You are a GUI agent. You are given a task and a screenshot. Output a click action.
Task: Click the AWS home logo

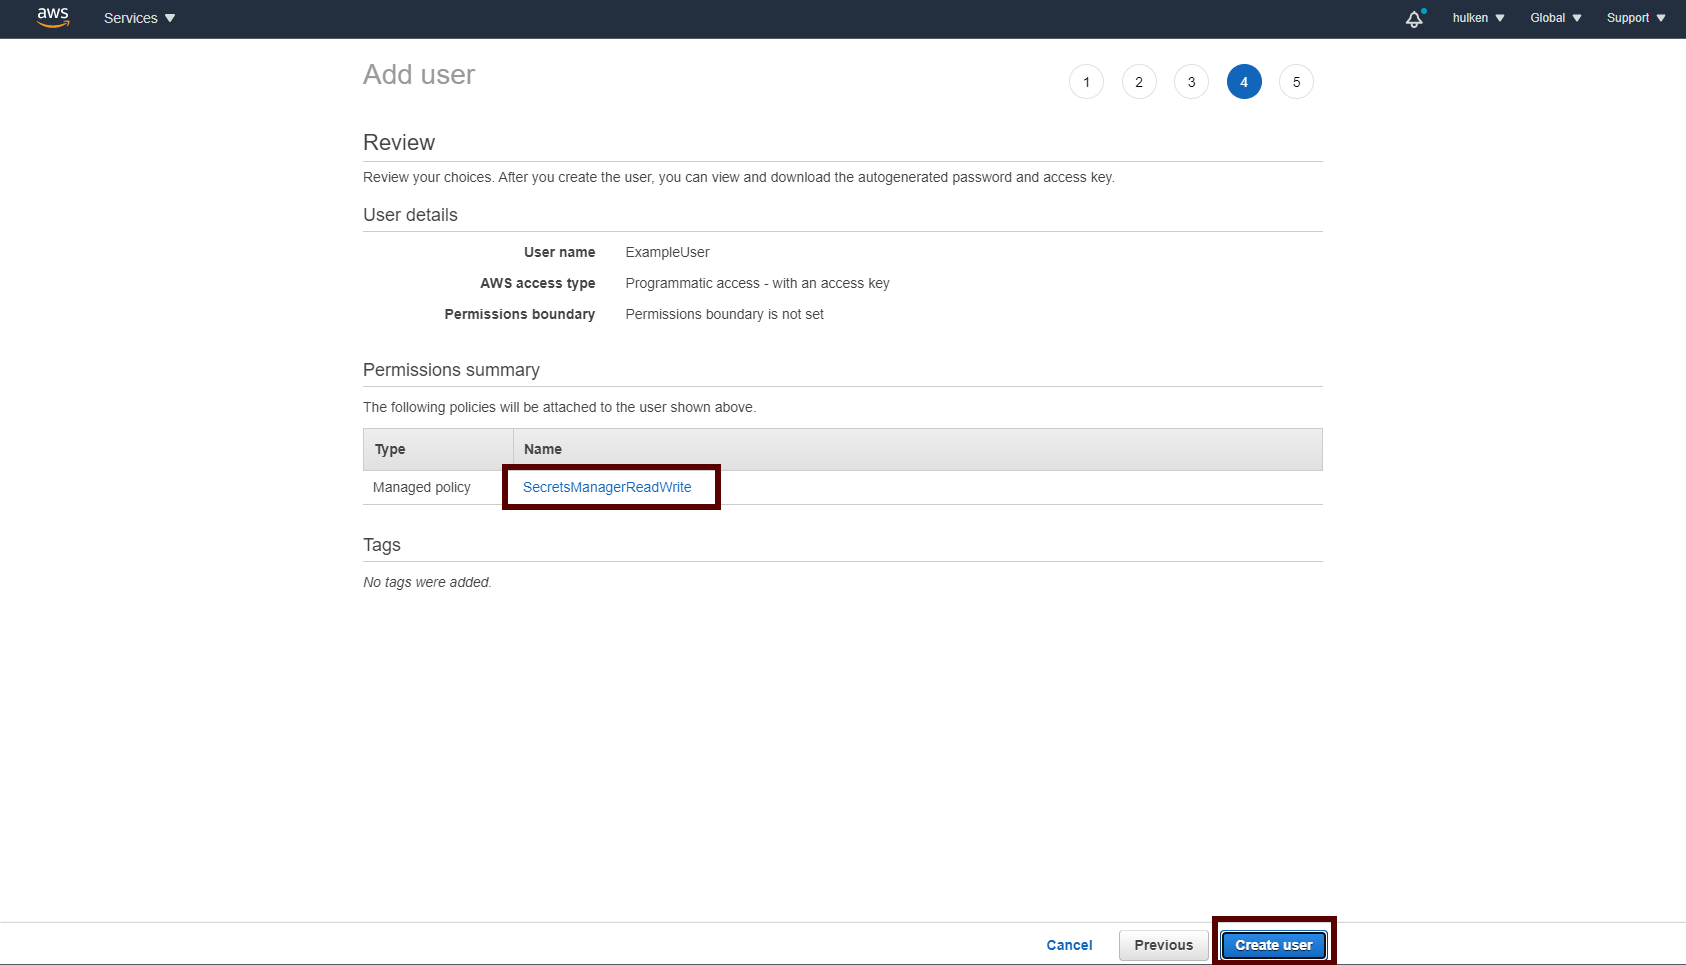coord(52,17)
